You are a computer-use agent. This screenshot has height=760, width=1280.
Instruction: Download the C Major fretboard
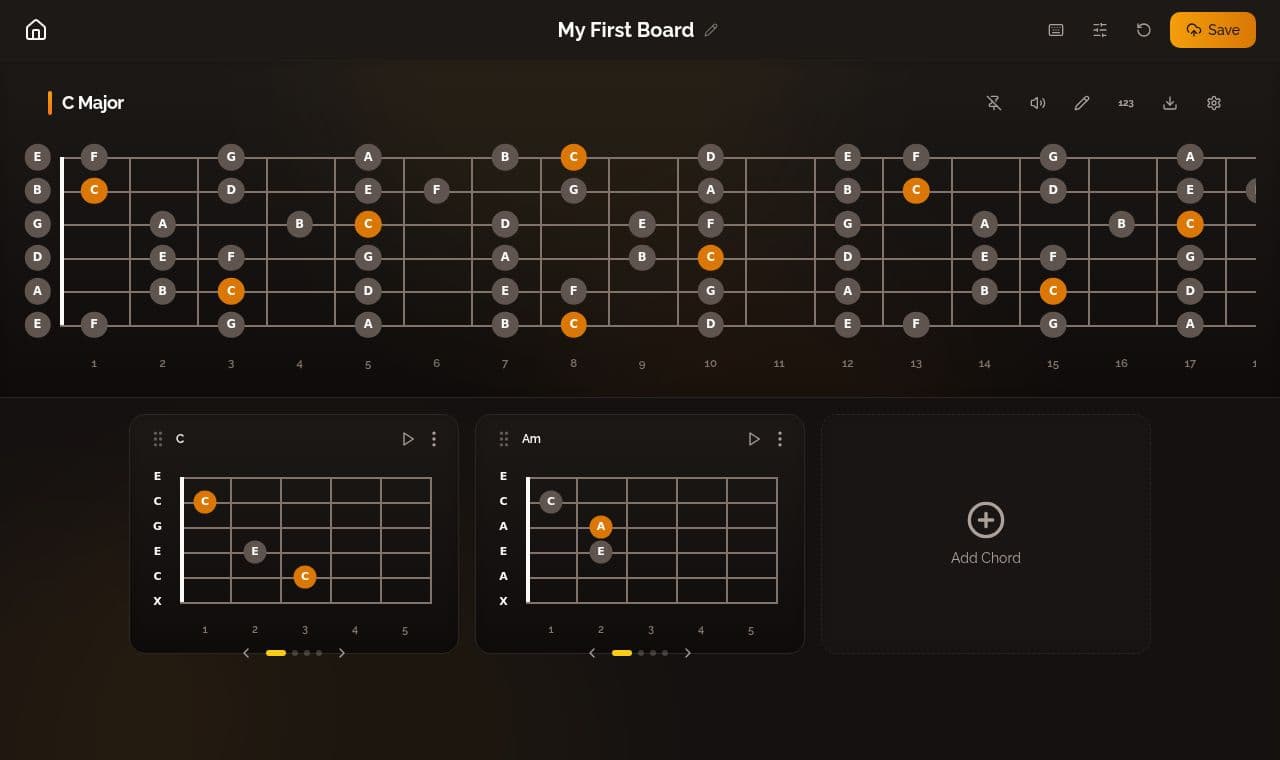coord(1170,103)
